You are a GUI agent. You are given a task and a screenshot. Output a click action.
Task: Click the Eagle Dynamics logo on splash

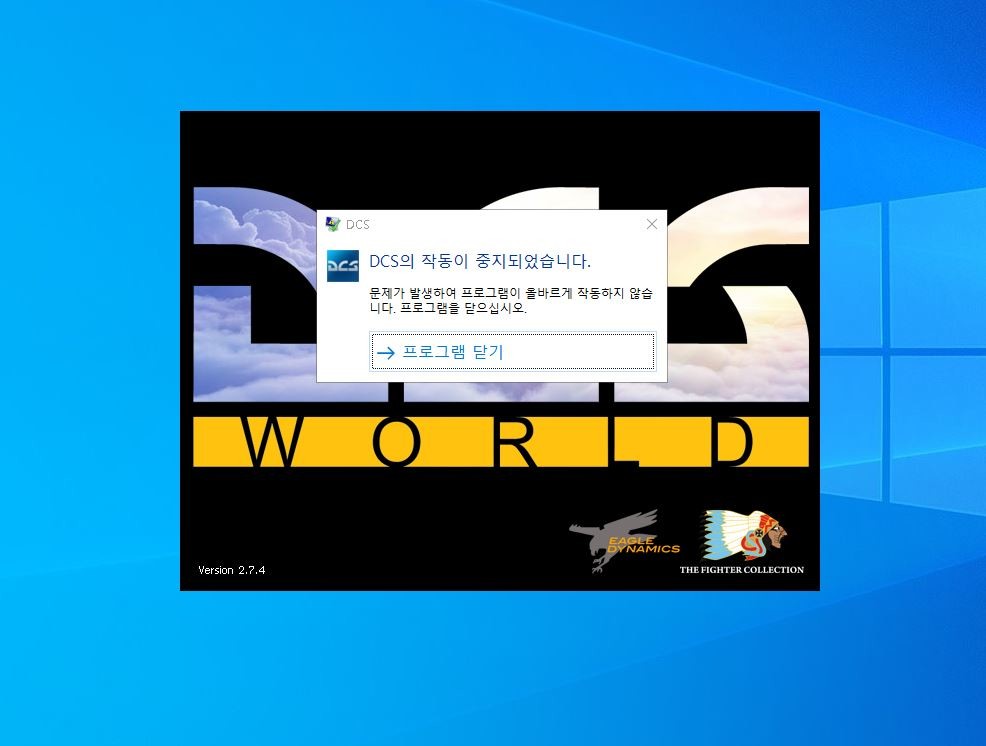(624, 541)
